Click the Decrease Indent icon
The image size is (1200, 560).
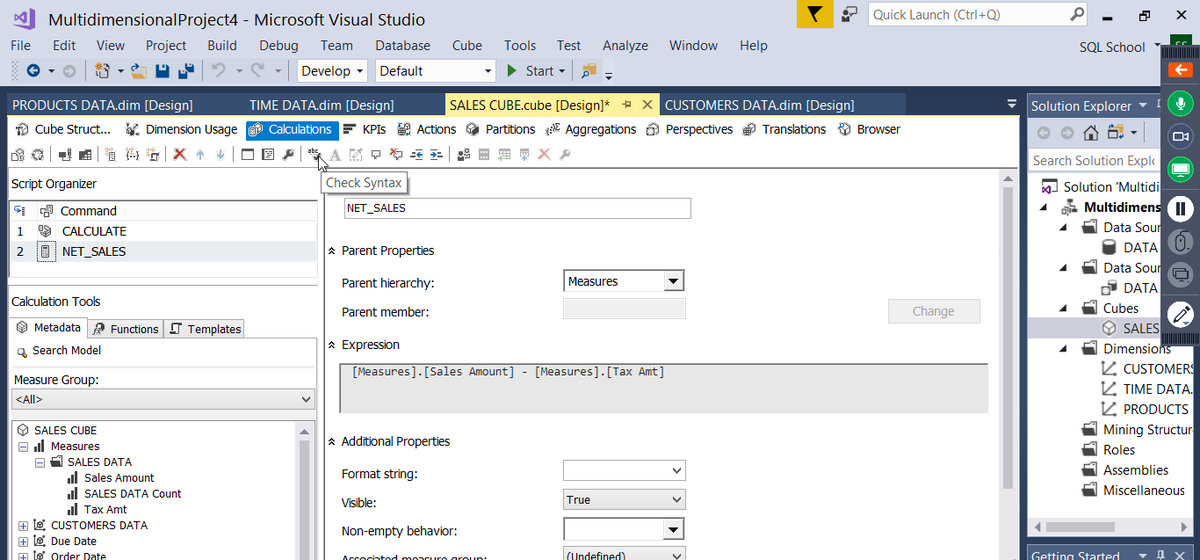point(417,155)
